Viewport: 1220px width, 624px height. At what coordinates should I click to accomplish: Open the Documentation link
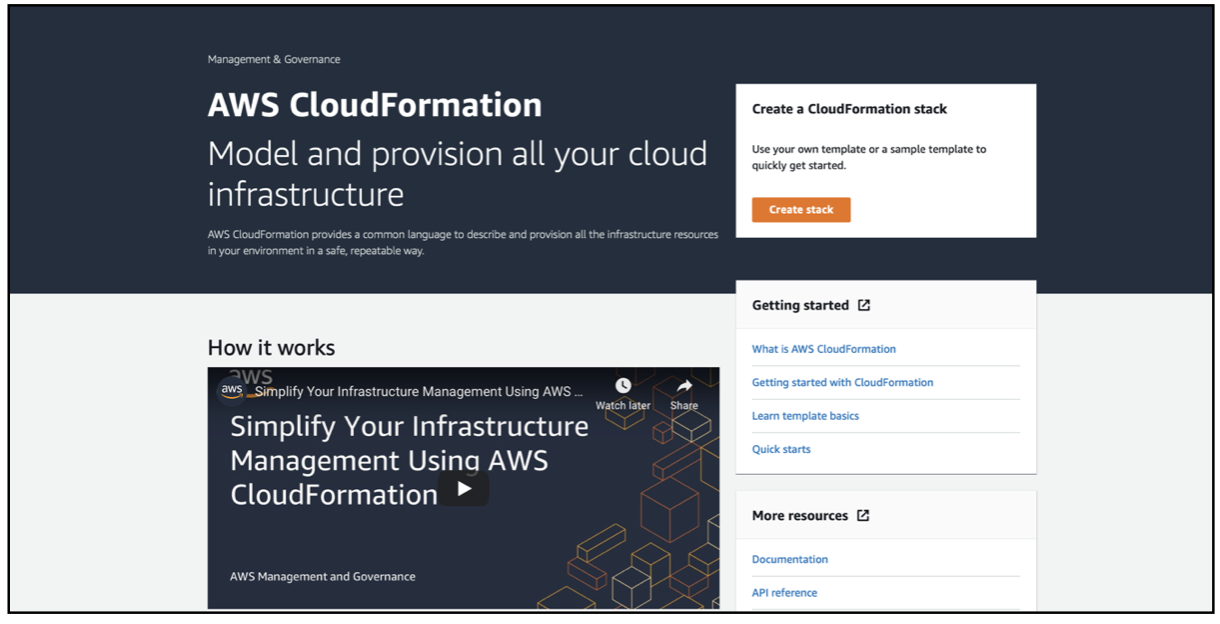coord(790,559)
